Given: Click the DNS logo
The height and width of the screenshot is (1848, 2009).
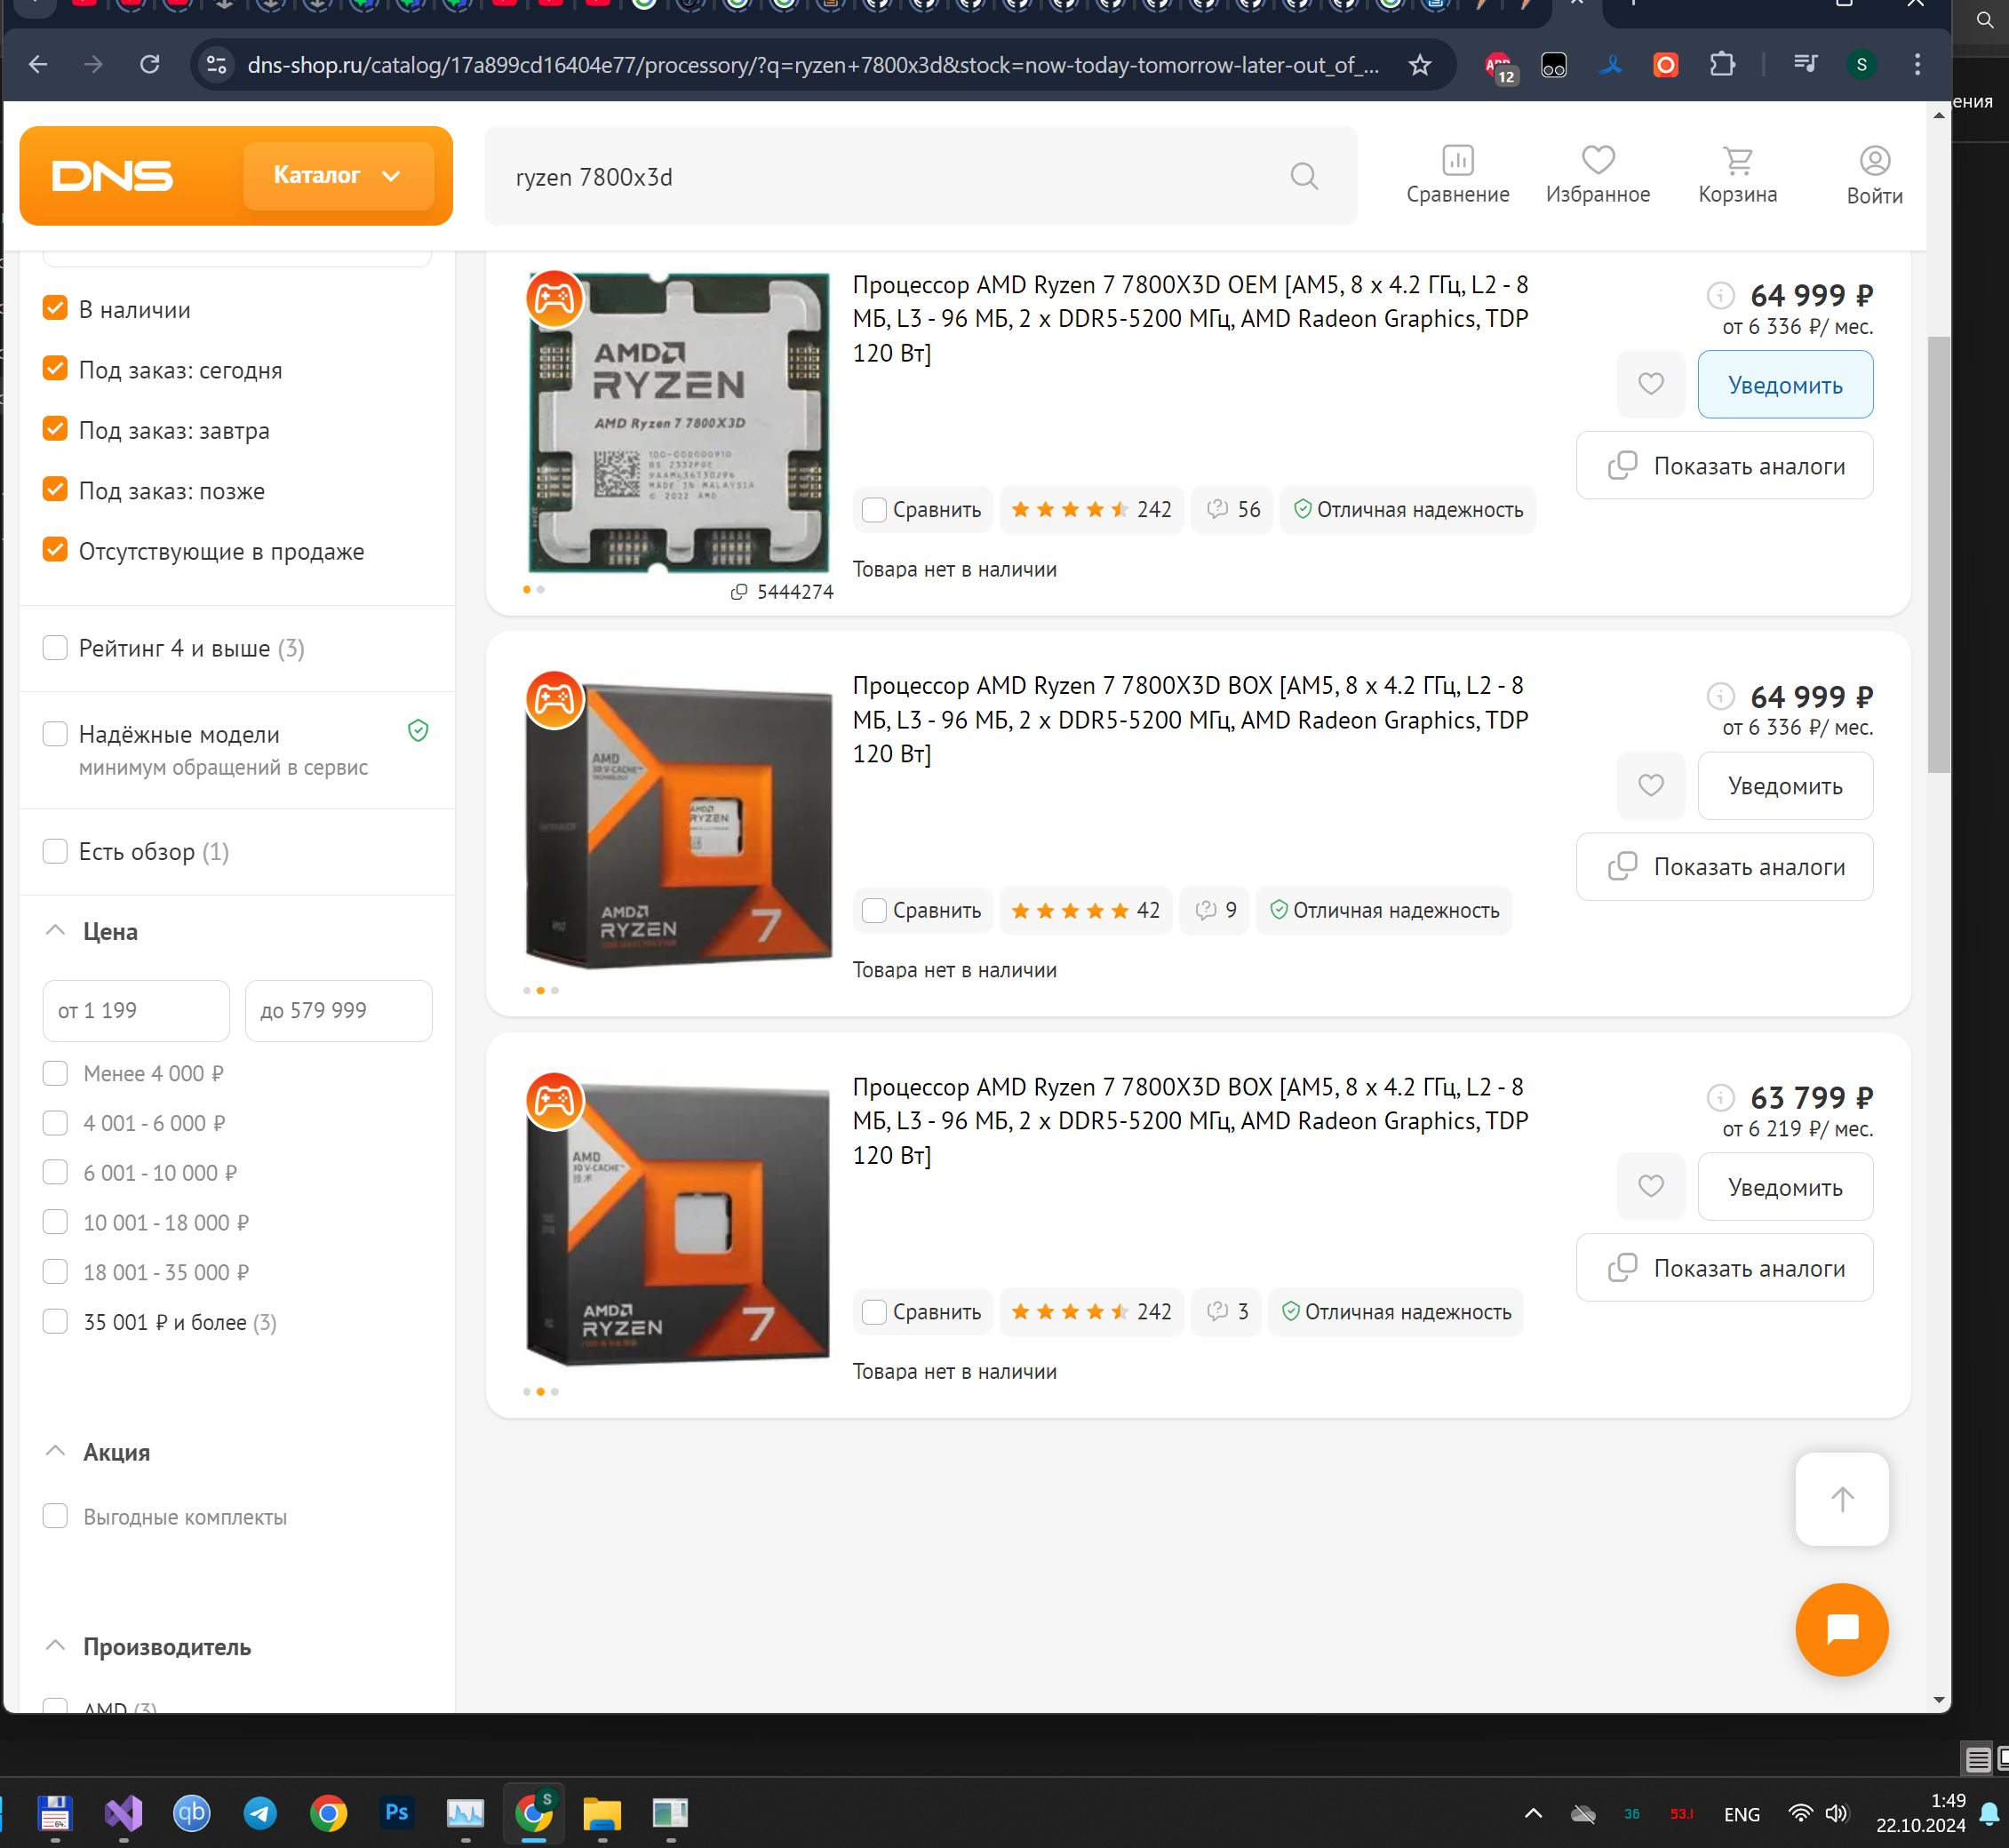Looking at the screenshot, I should click(112, 176).
